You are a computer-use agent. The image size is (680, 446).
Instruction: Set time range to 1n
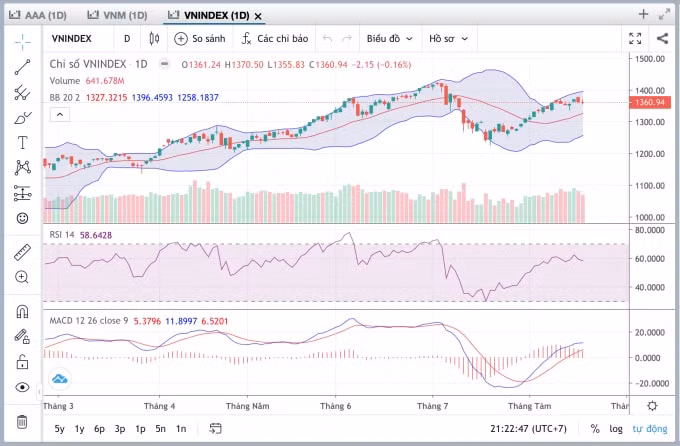click(181, 429)
